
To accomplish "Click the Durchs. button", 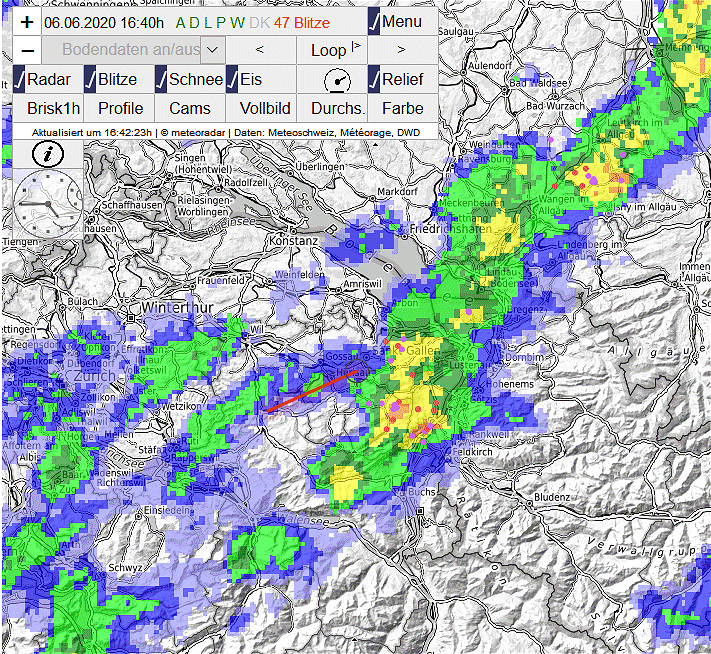I will [332, 108].
